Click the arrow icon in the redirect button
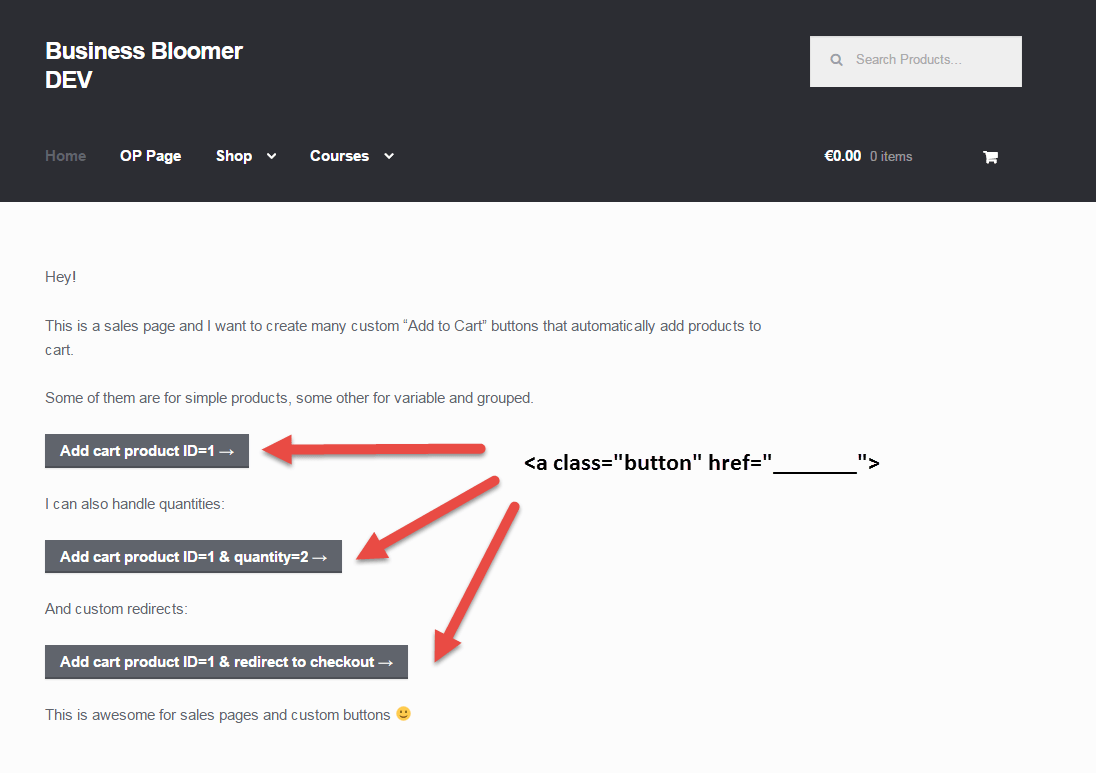 pos(385,662)
